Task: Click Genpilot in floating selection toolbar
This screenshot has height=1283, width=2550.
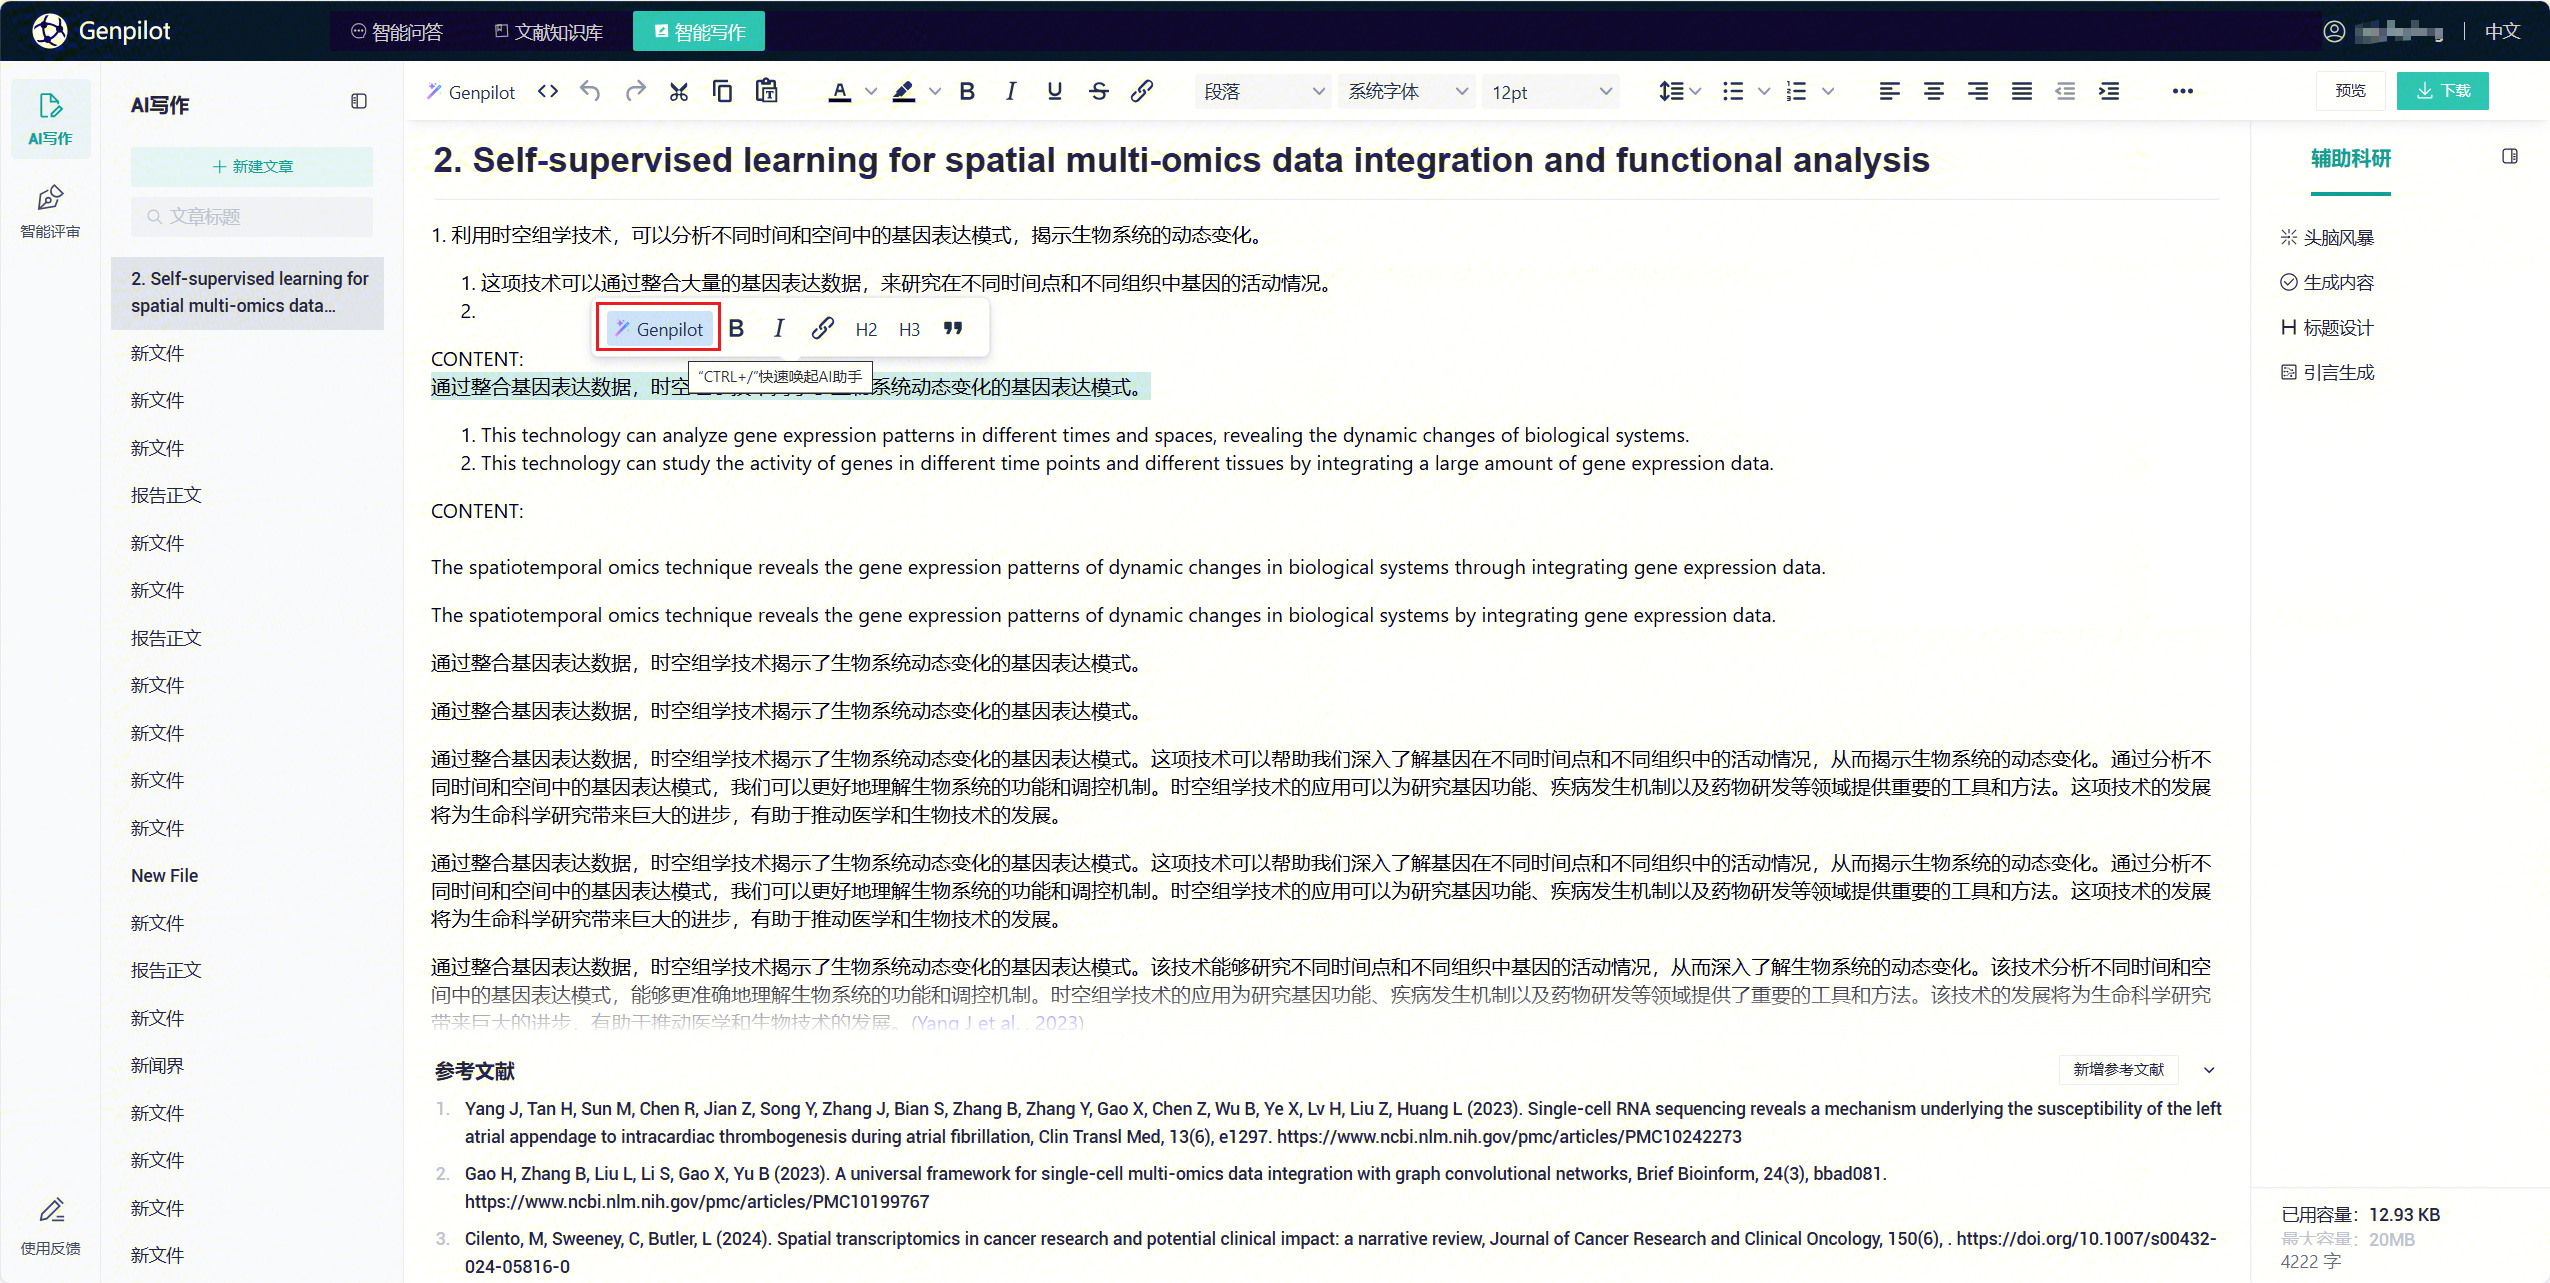Action: (x=660, y=329)
